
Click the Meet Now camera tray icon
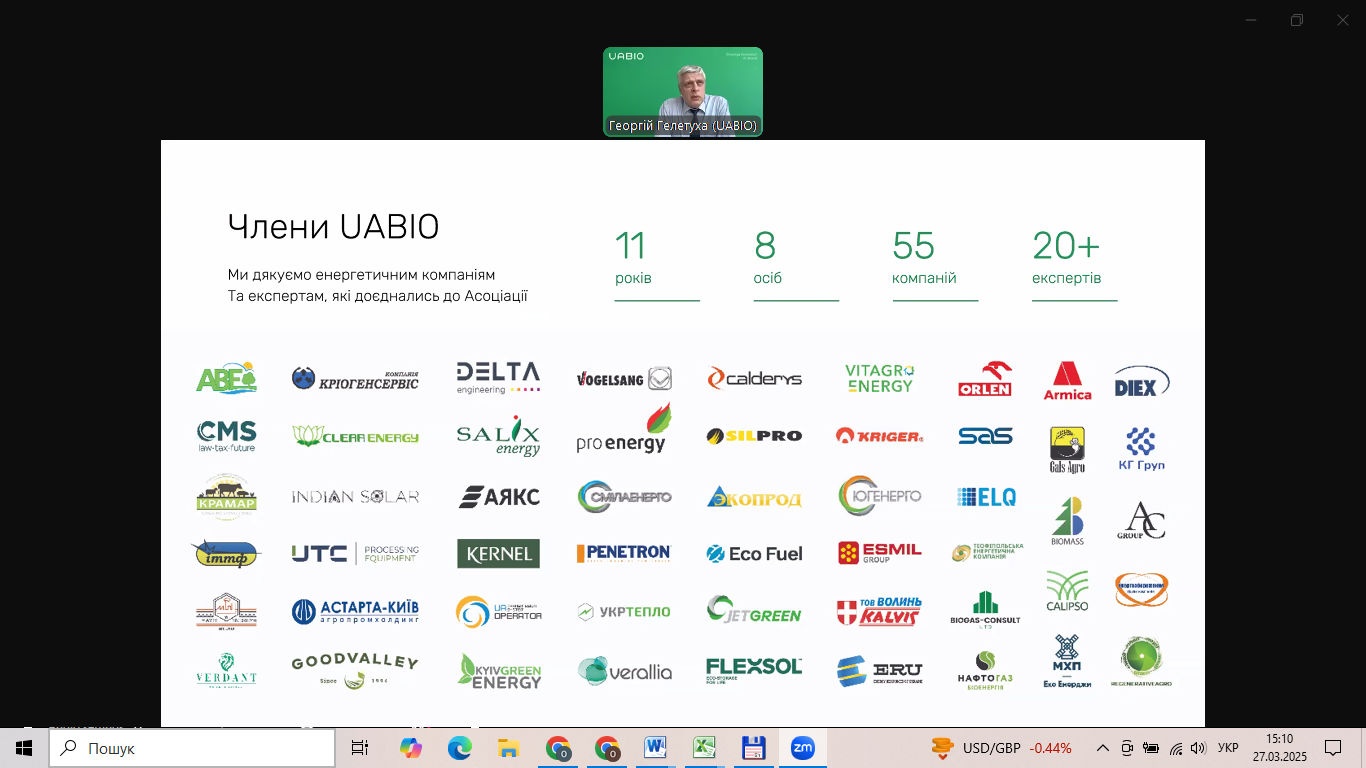[1127, 748]
